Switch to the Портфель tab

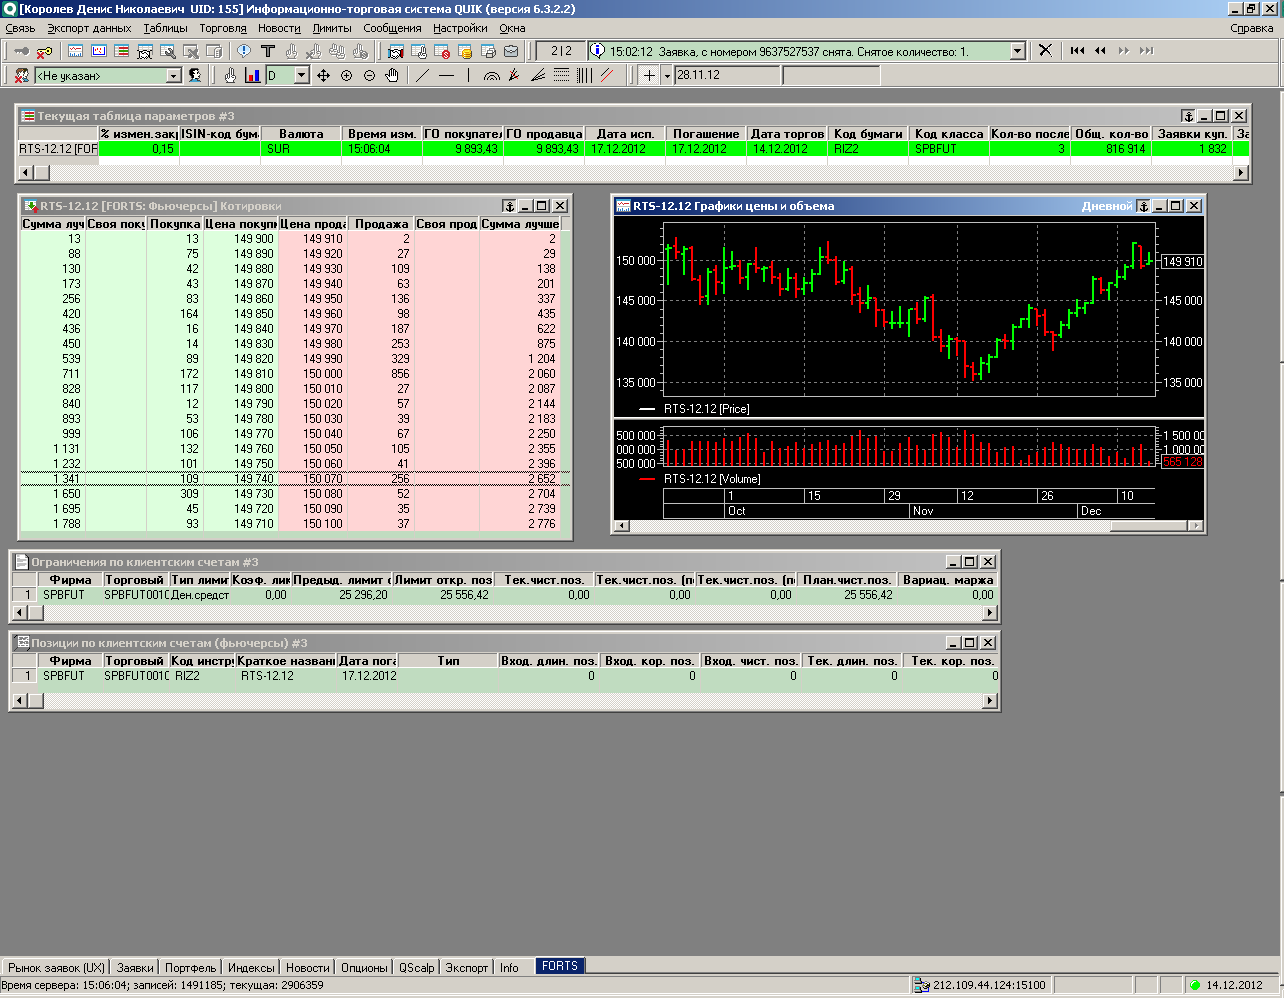point(190,967)
